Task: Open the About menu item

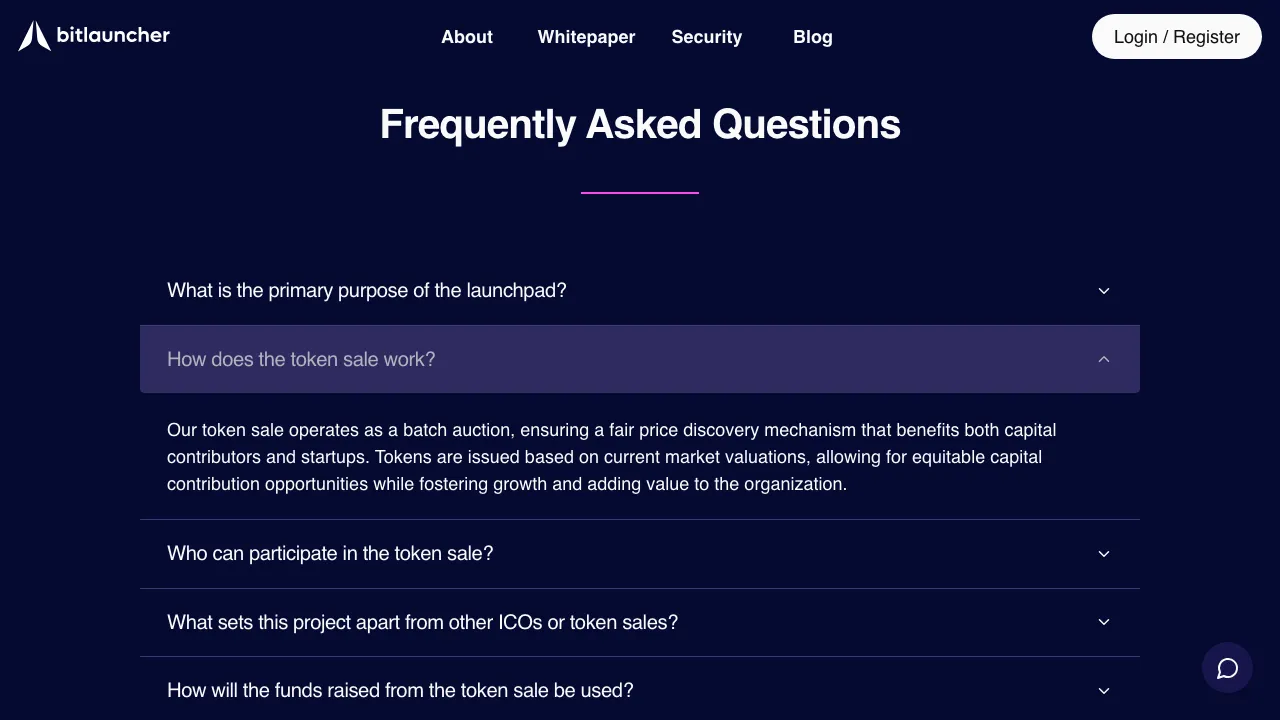Action: click(x=467, y=37)
